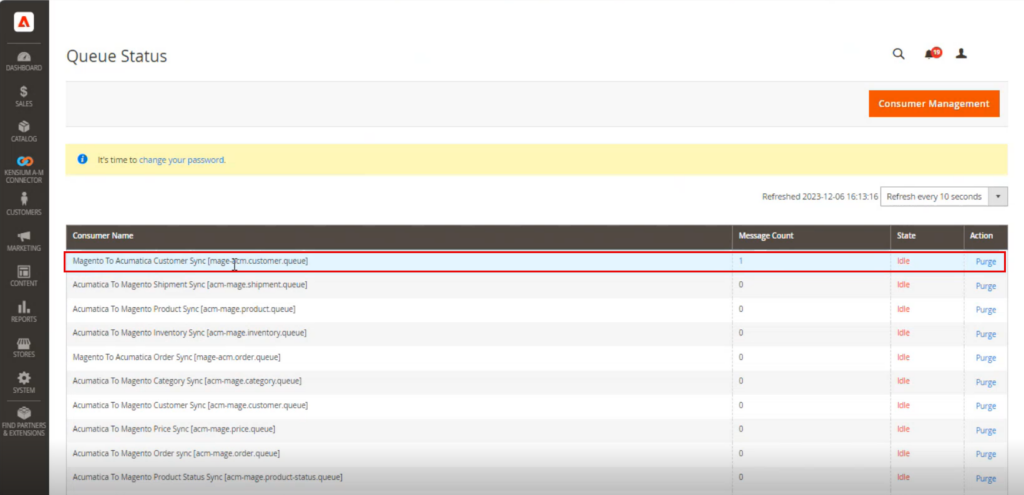Click message count 1 in Customer Sync row
The width and height of the screenshot is (1024, 495).
741,261
